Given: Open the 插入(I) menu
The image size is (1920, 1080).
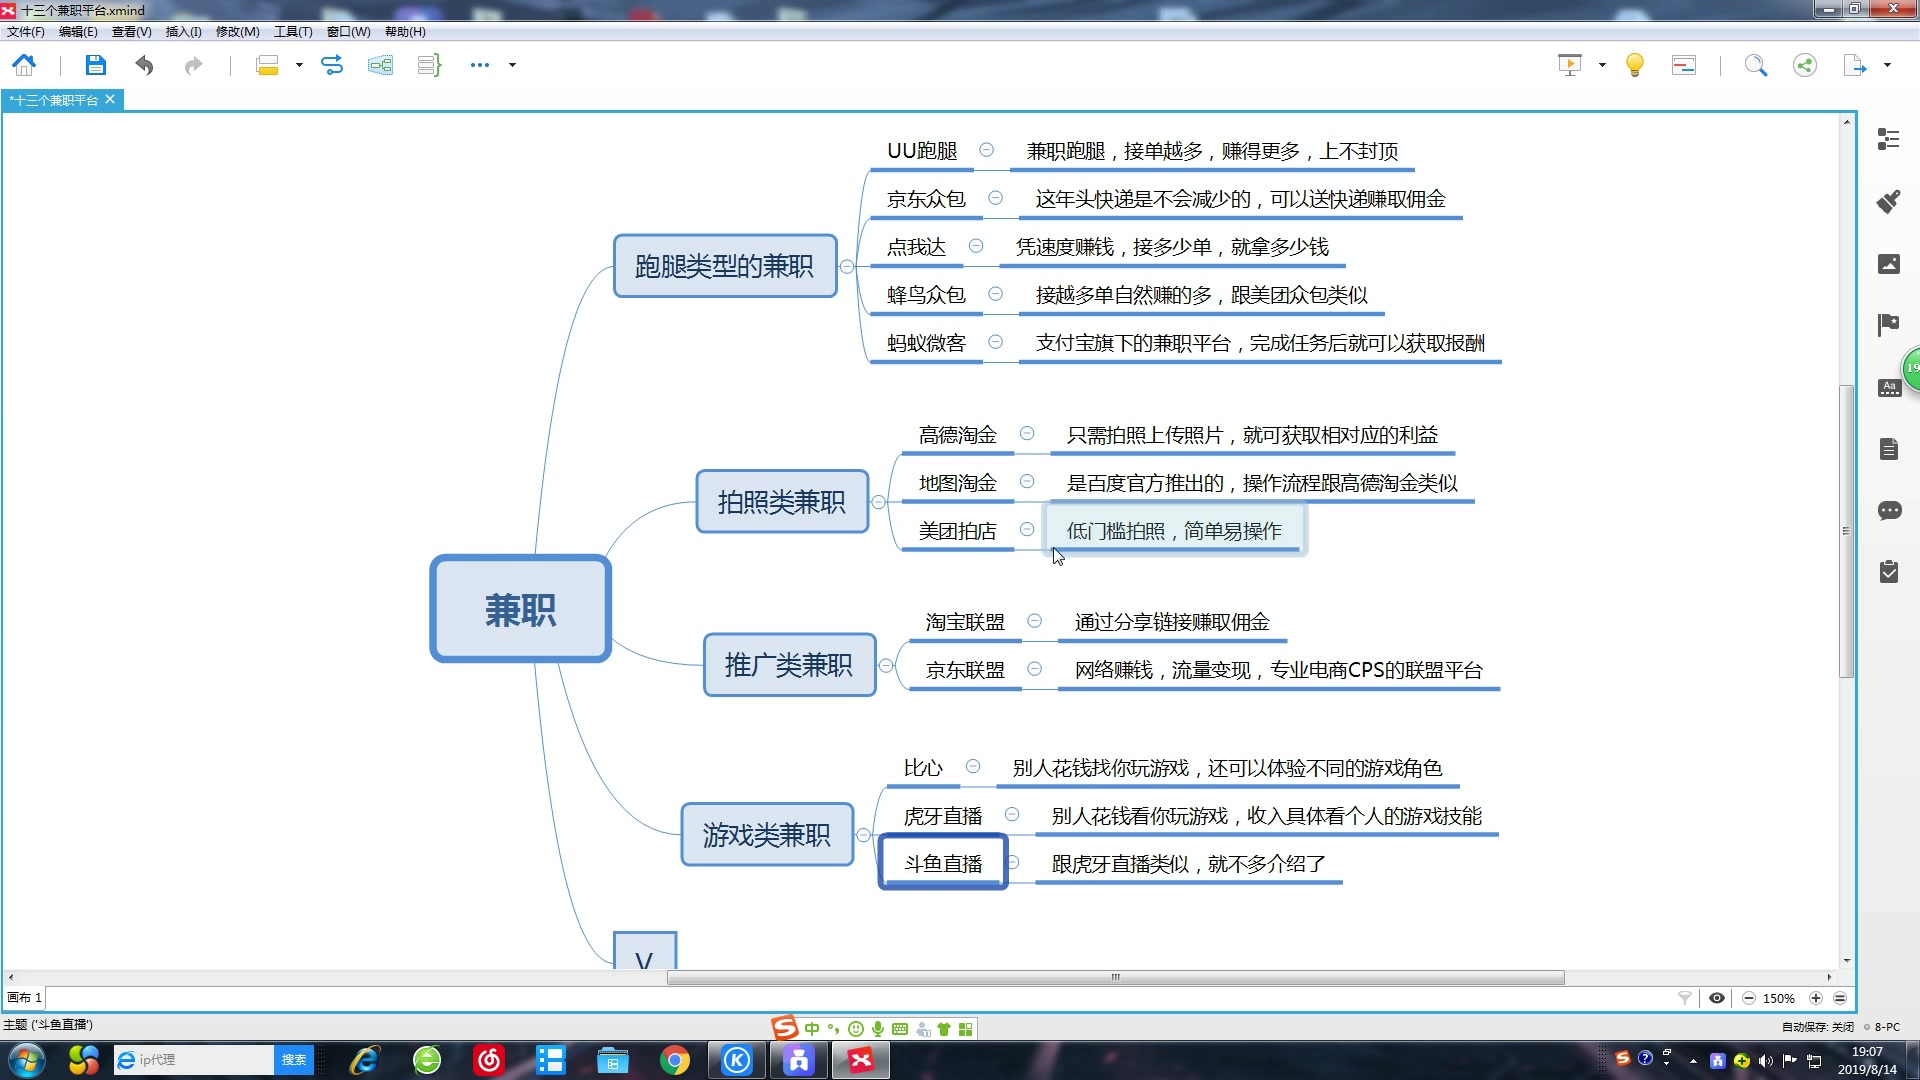Looking at the screenshot, I should [183, 32].
